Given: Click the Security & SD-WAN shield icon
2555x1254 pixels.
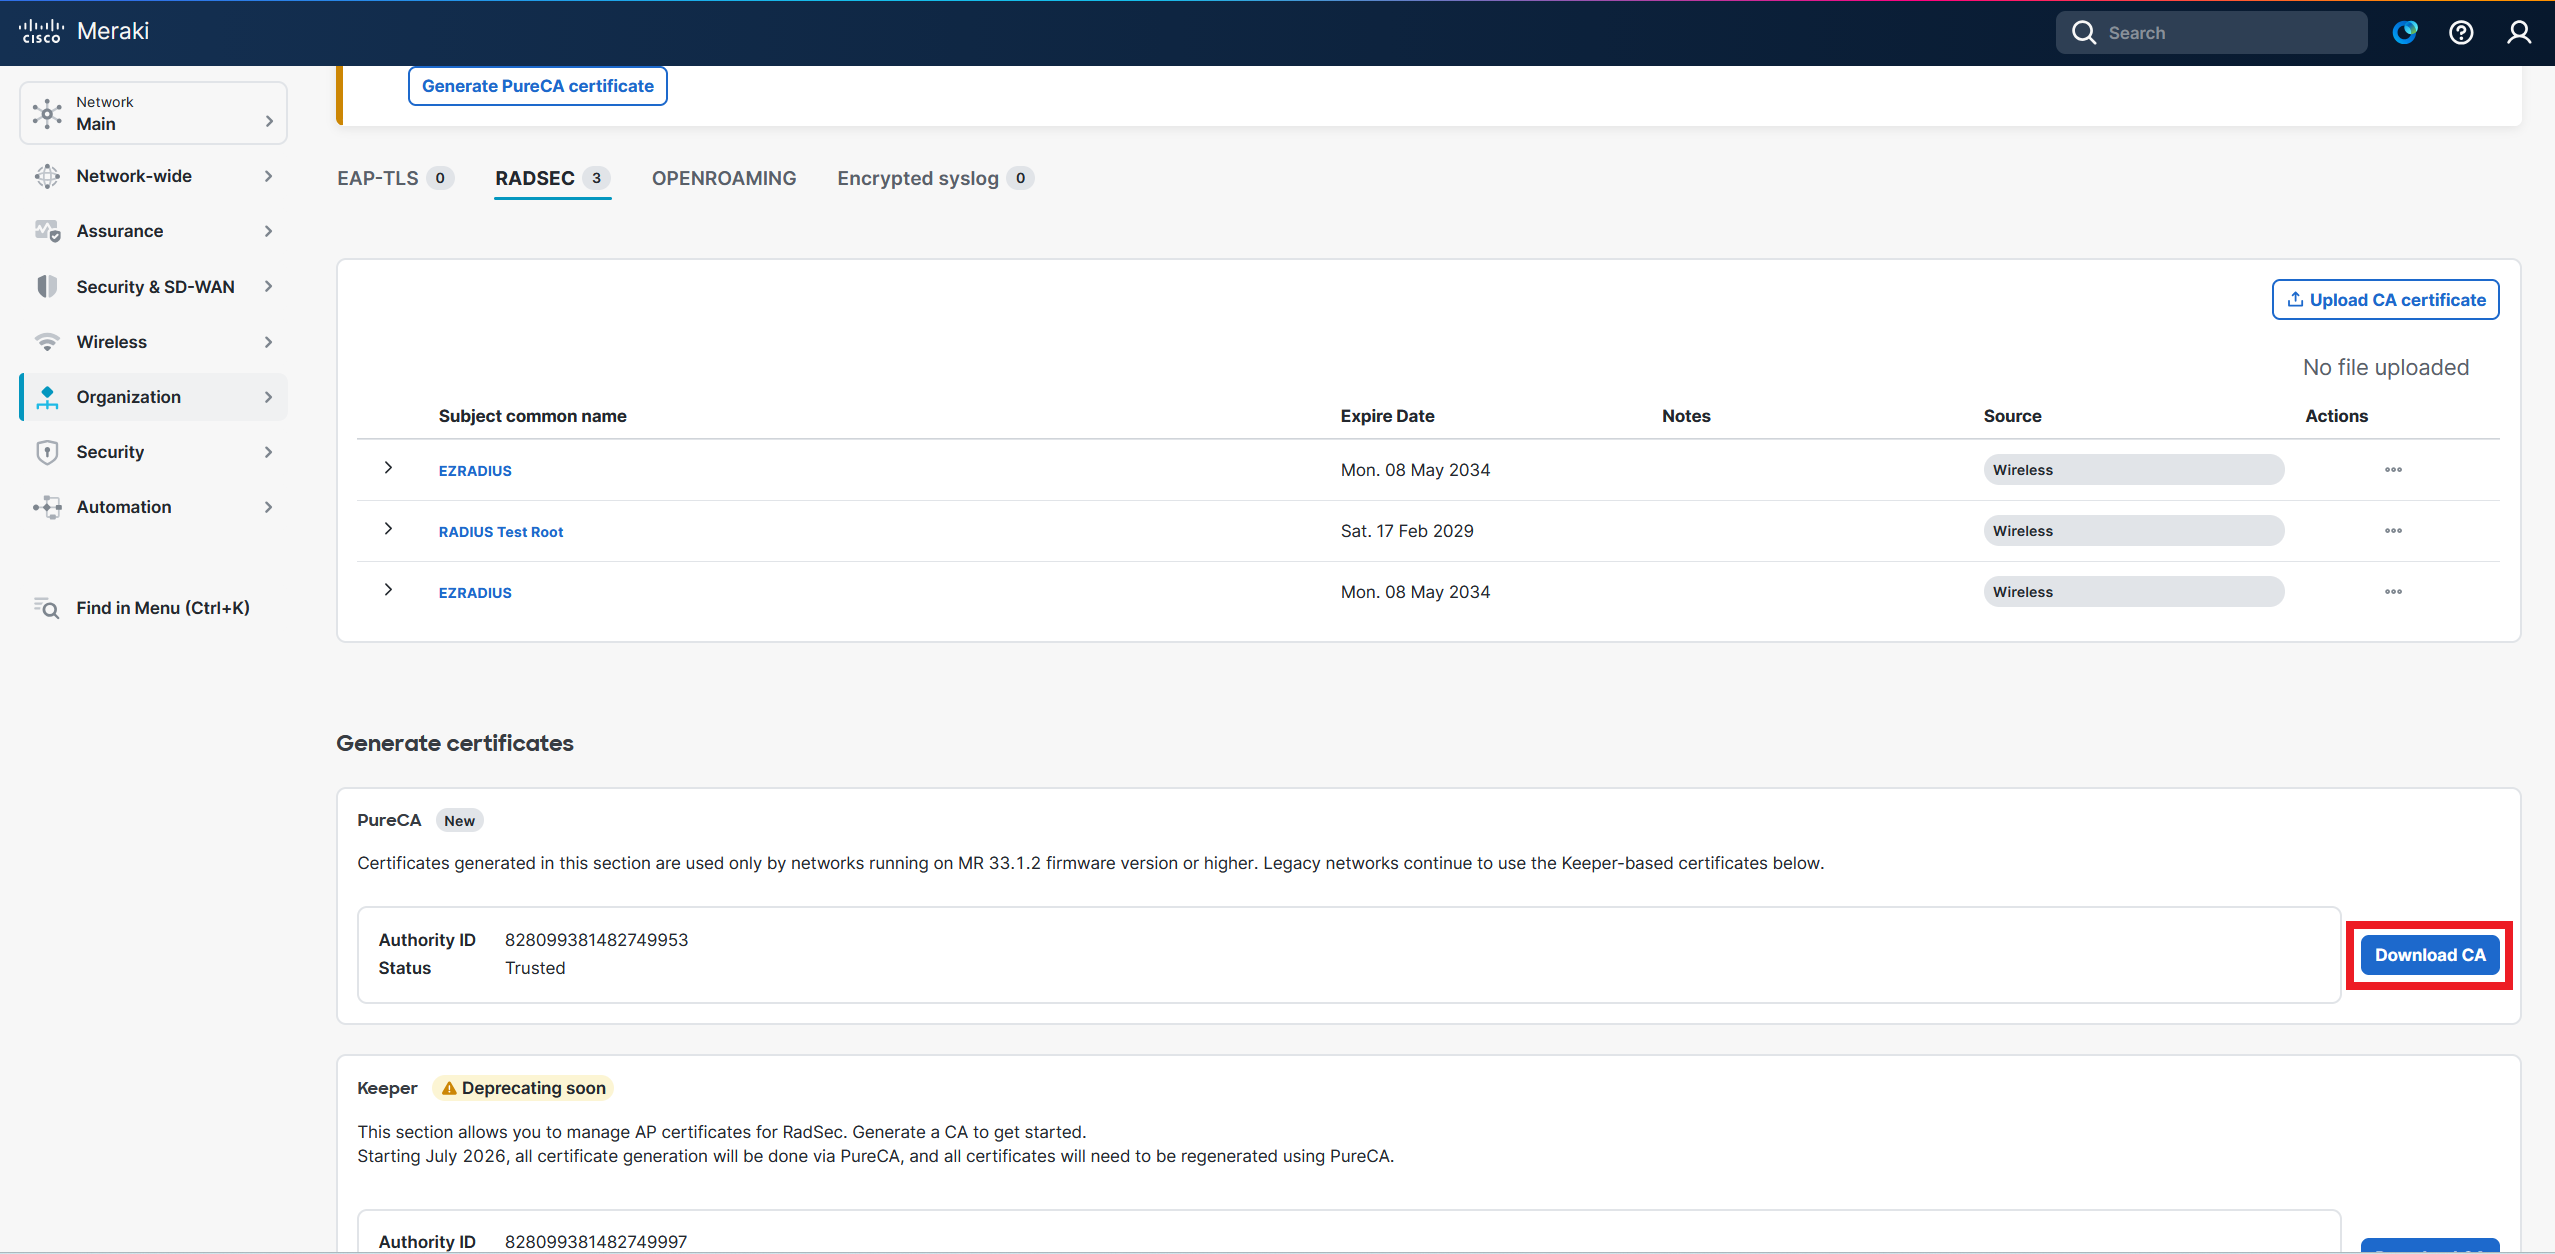Looking at the screenshot, I should pos(47,287).
